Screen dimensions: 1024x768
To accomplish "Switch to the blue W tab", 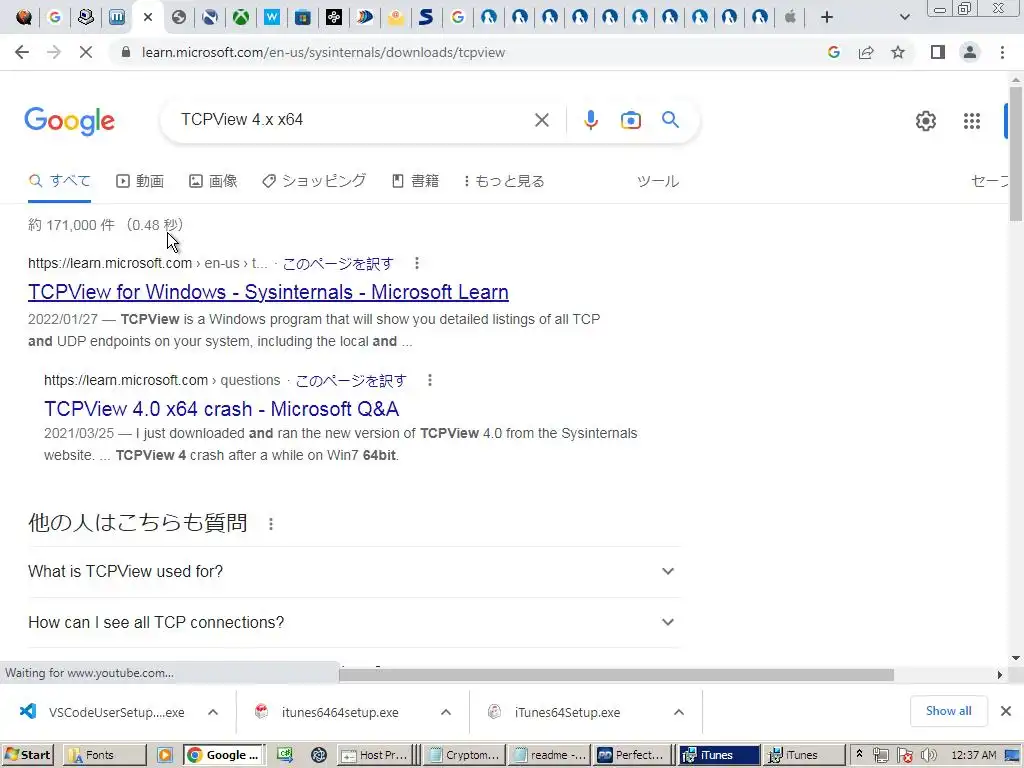I will 272,17.
